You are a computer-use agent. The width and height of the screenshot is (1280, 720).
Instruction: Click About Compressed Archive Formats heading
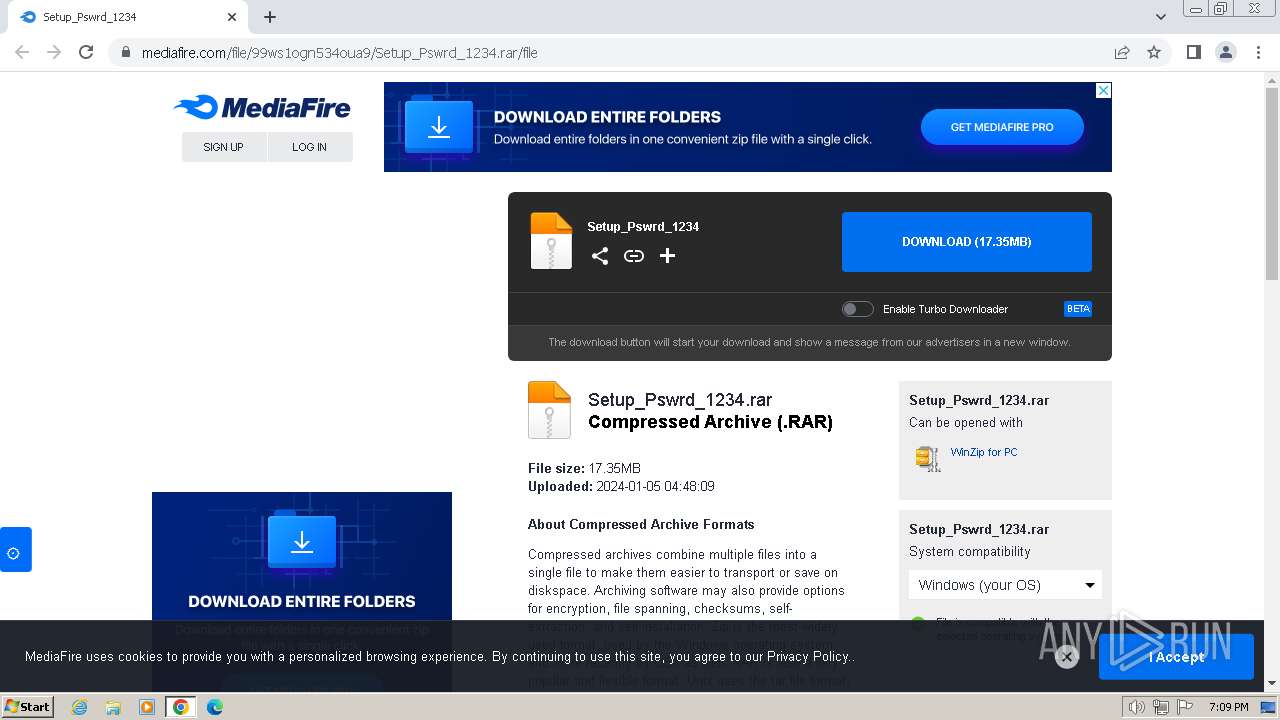[x=641, y=524]
